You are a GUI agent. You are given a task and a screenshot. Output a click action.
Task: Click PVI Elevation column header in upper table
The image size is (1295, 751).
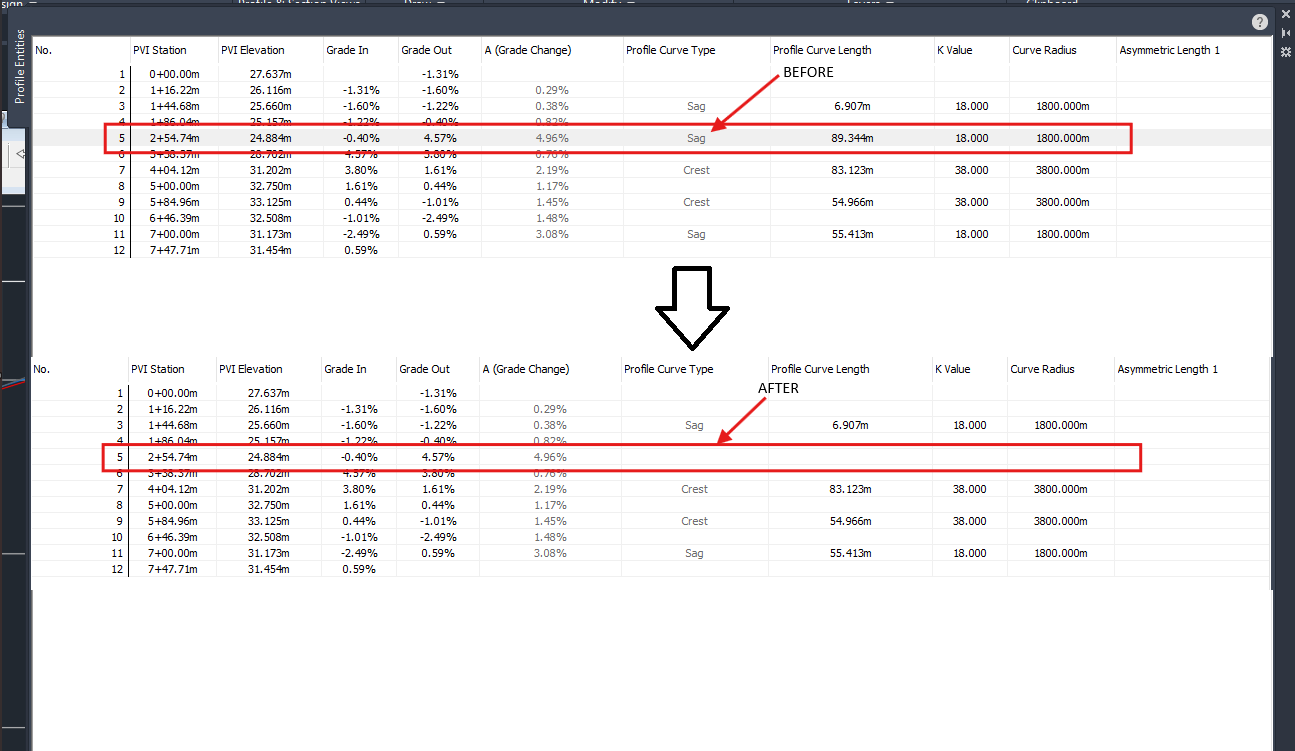click(x=252, y=50)
